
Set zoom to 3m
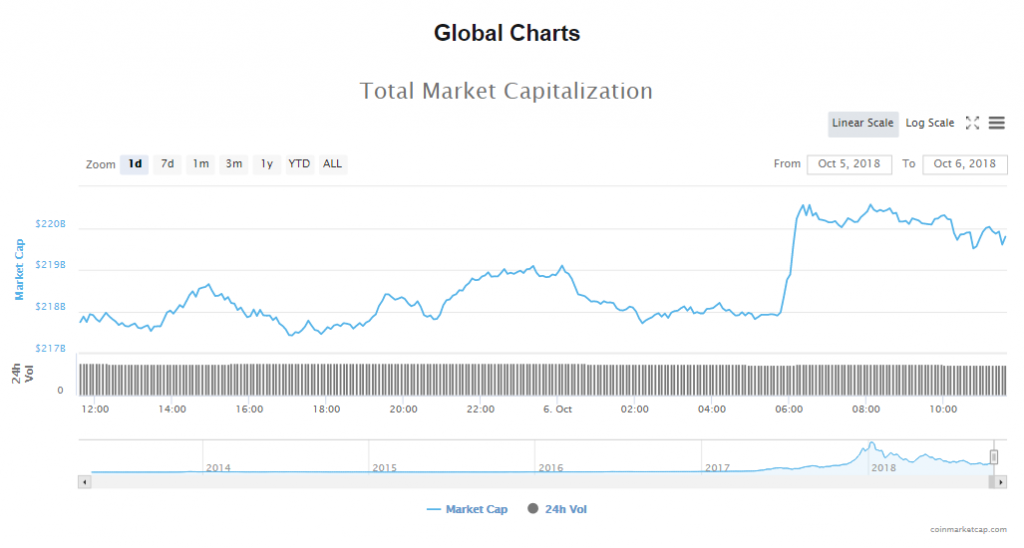233,164
